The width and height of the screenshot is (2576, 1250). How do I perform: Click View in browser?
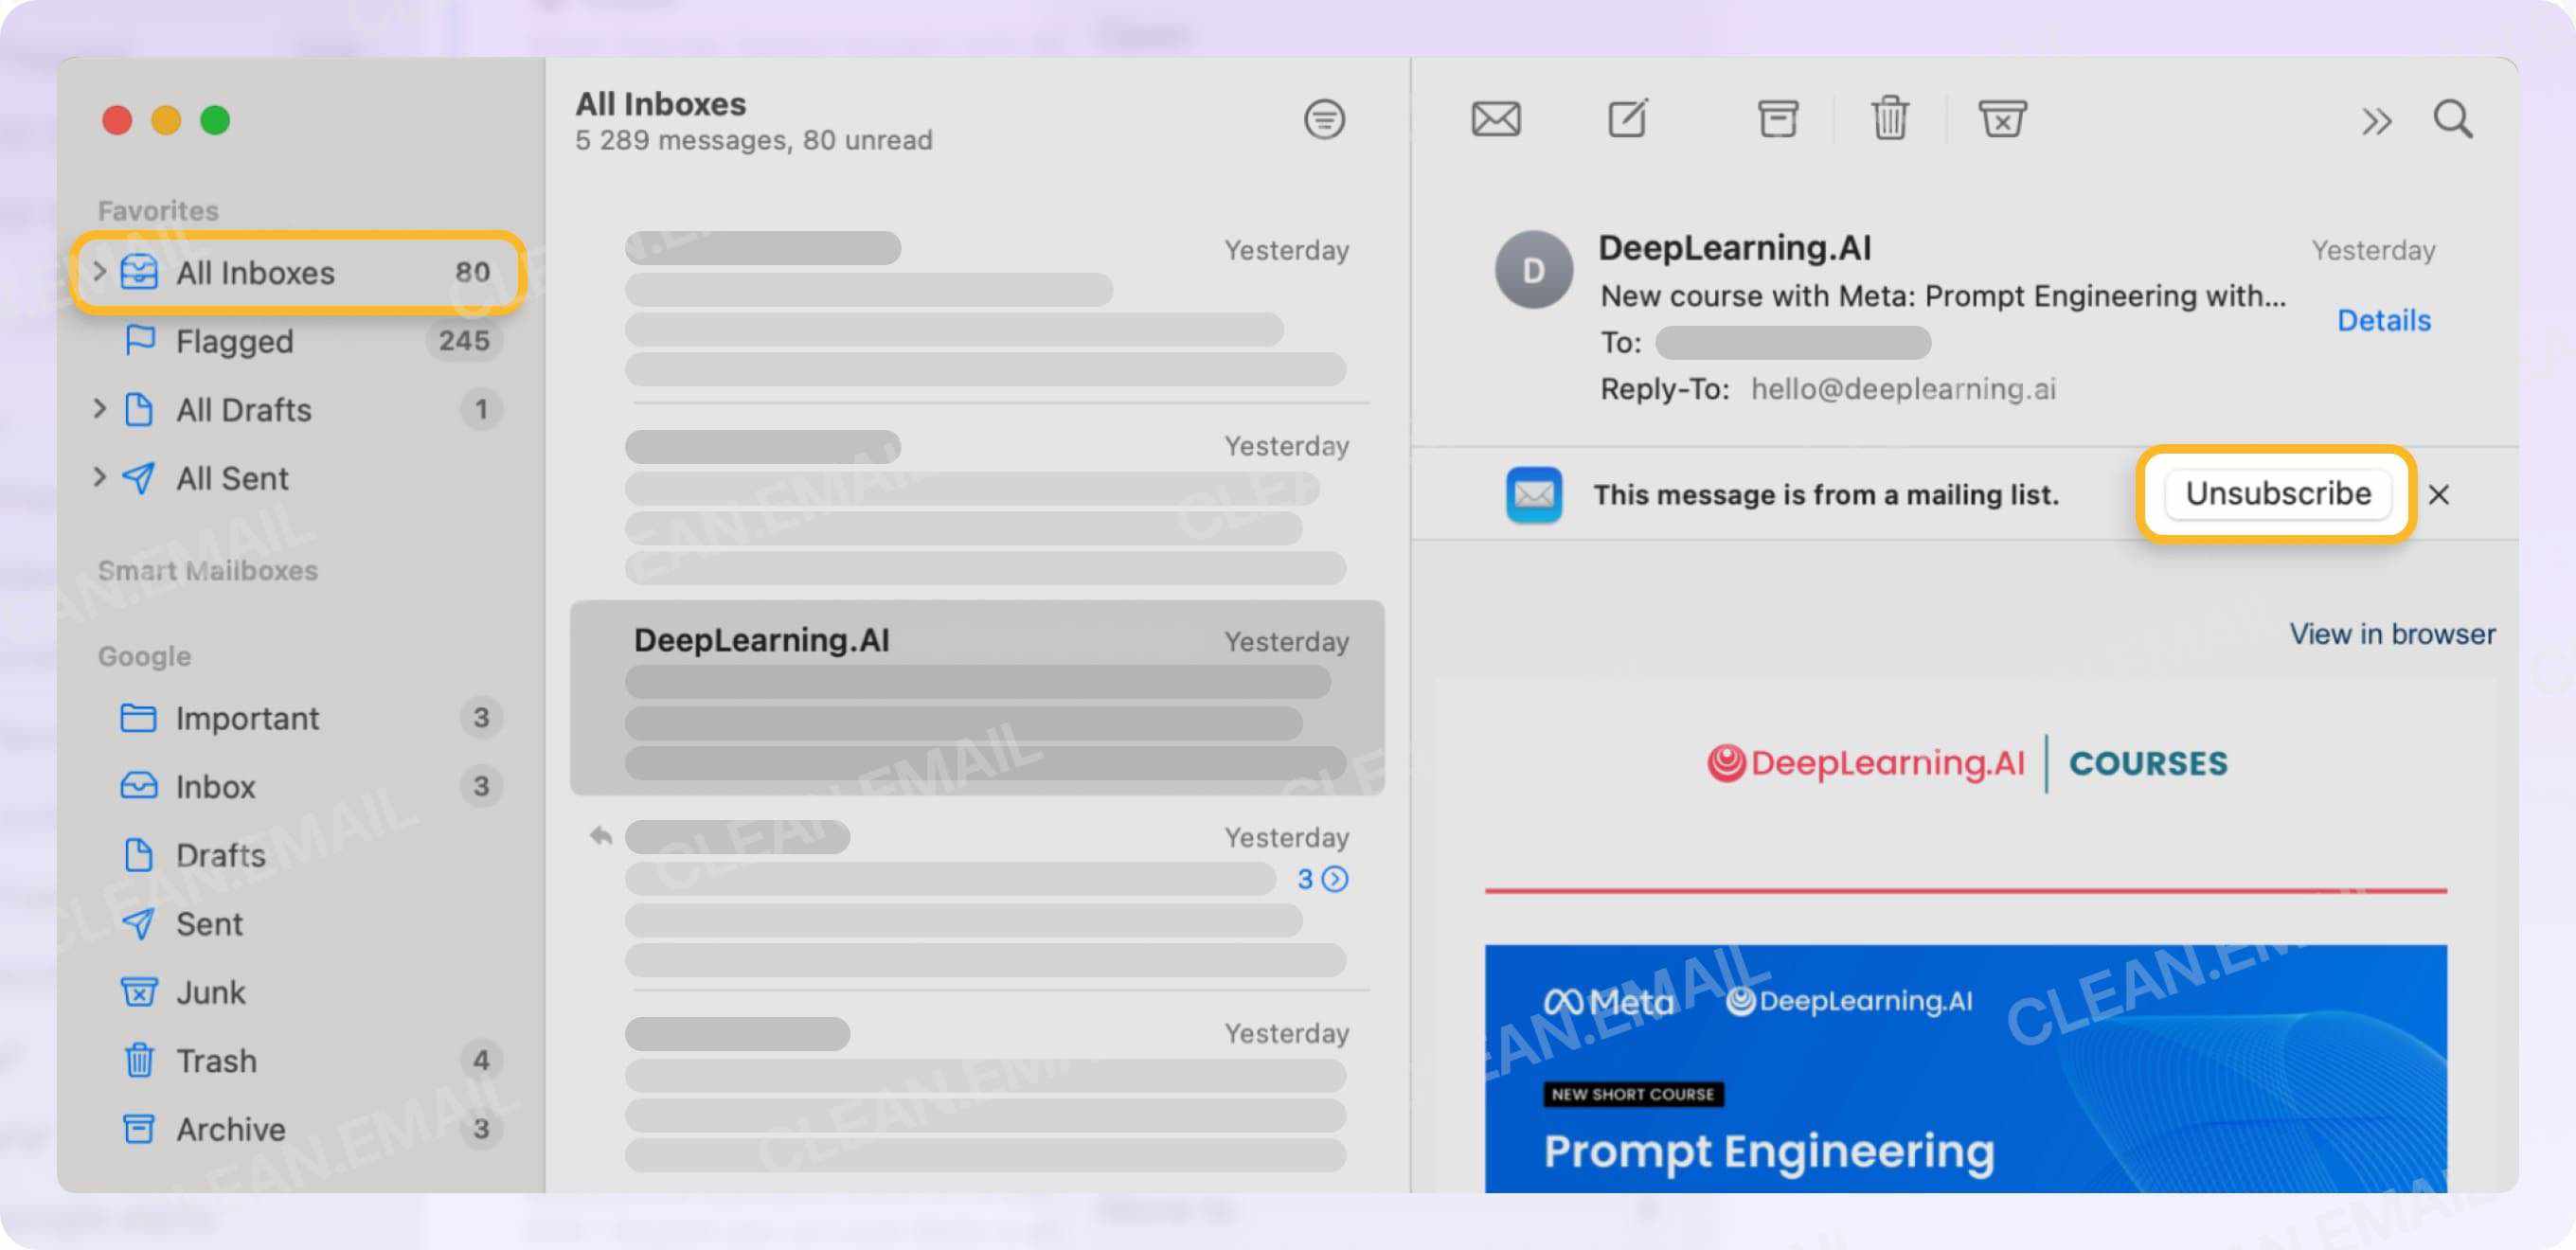[2391, 633]
